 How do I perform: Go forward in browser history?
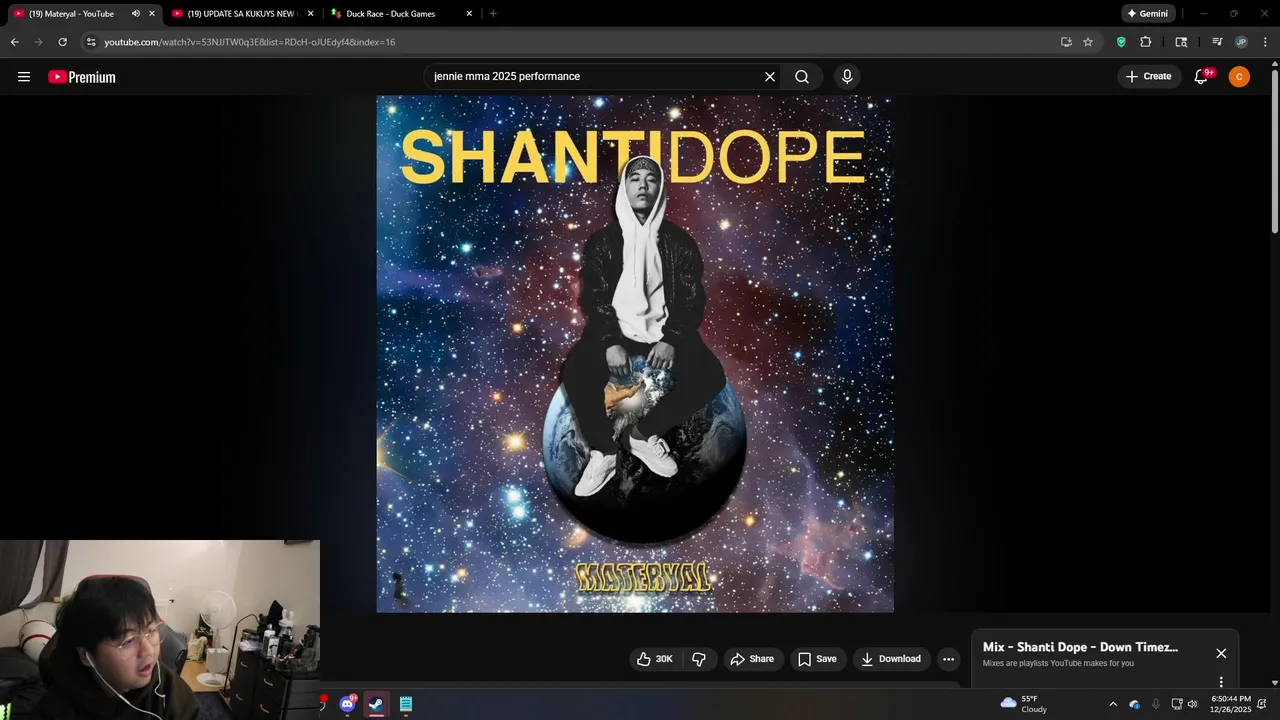[x=38, y=42]
